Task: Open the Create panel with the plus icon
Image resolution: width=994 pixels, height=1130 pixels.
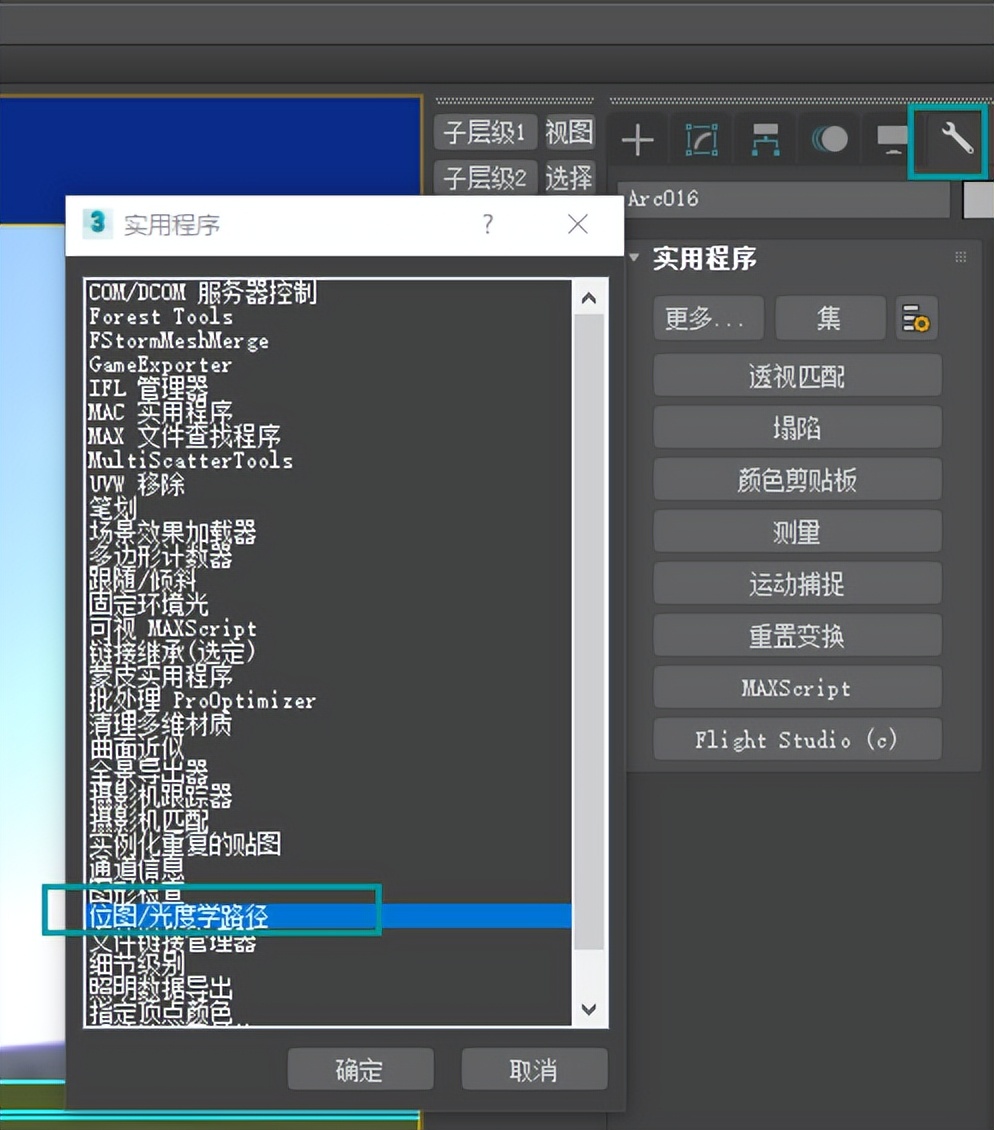Action: click(637, 140)
